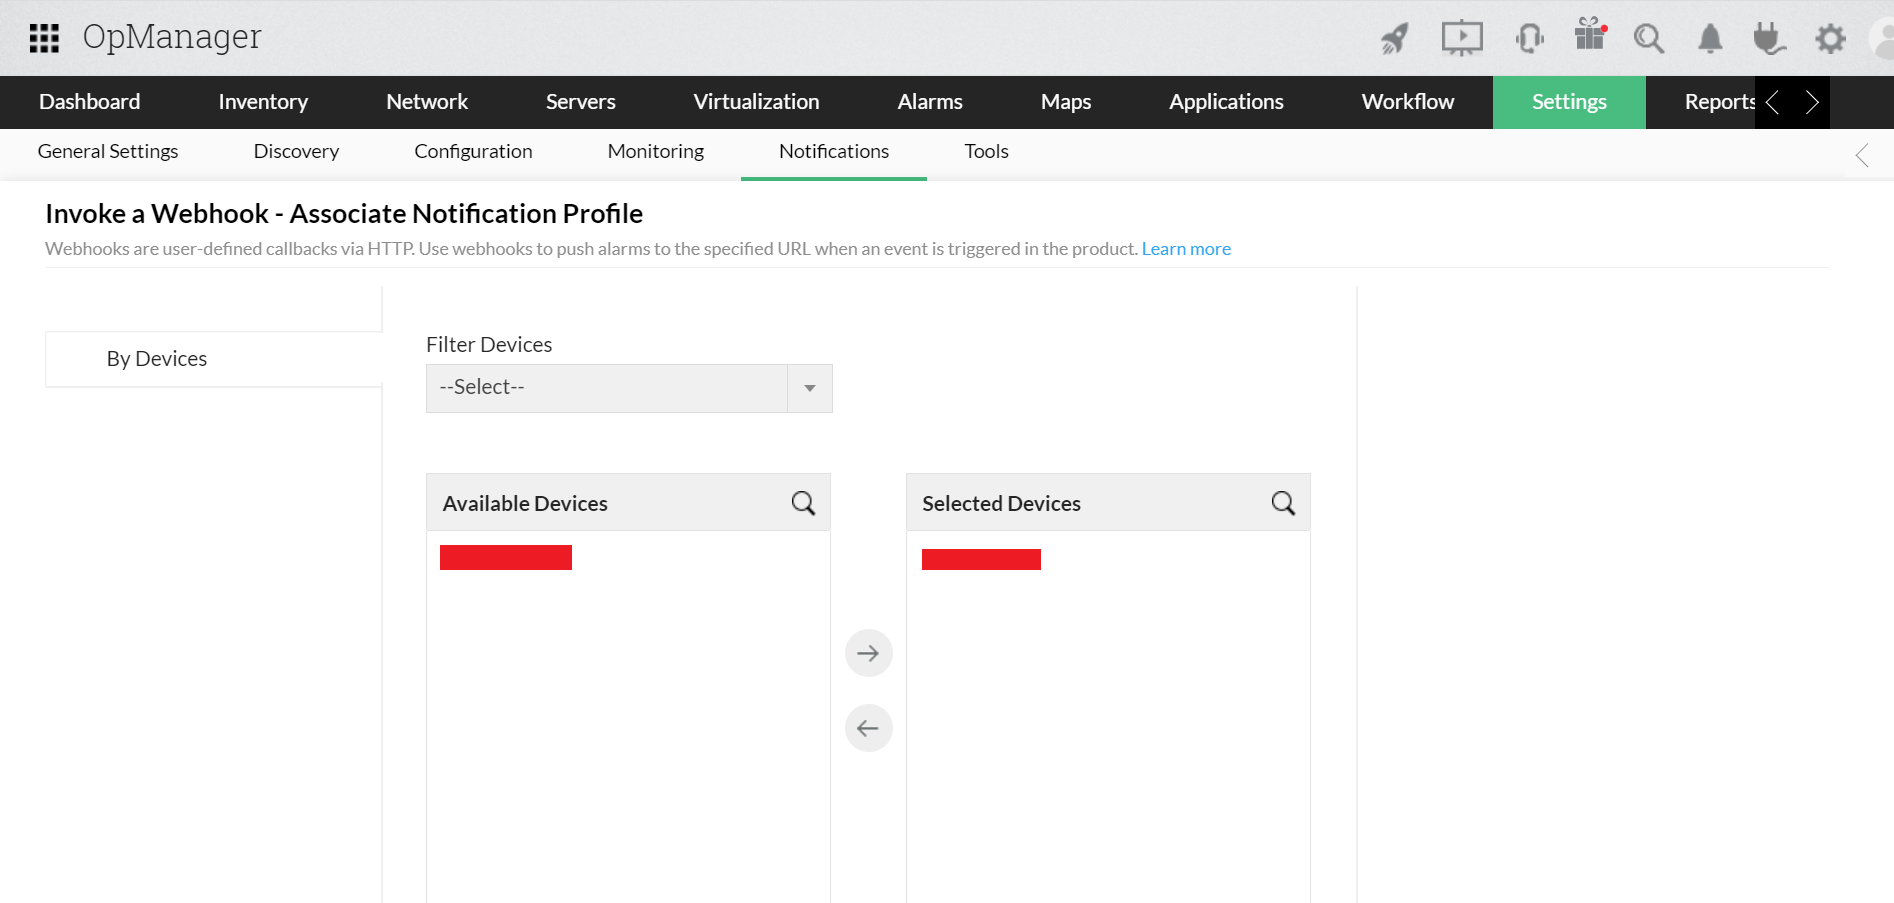Click the apps grid icon beside OpManager logo
Viewport: 1894px width, 903px height.
[44, 38]
